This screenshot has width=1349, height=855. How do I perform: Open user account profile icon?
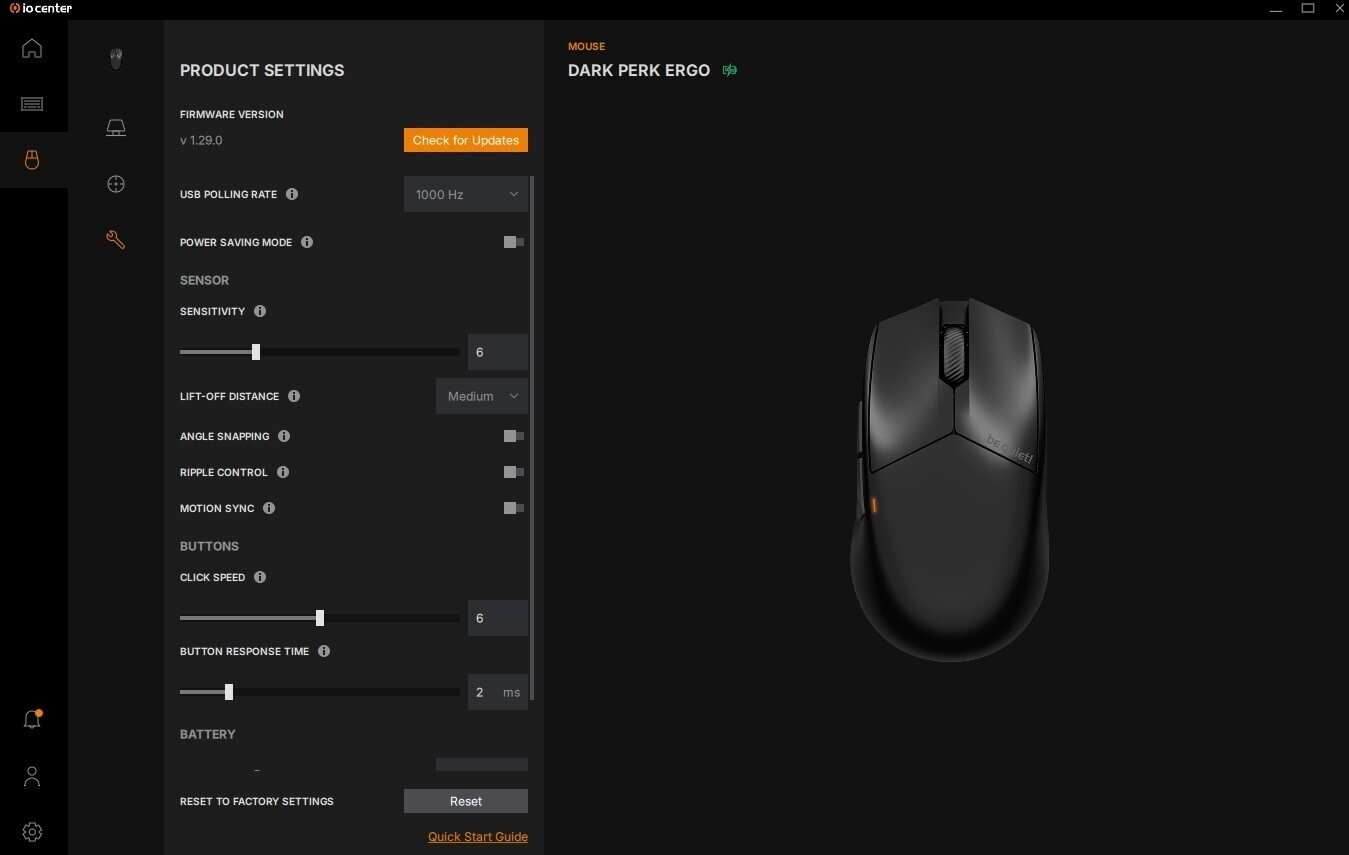pos(32,776)
